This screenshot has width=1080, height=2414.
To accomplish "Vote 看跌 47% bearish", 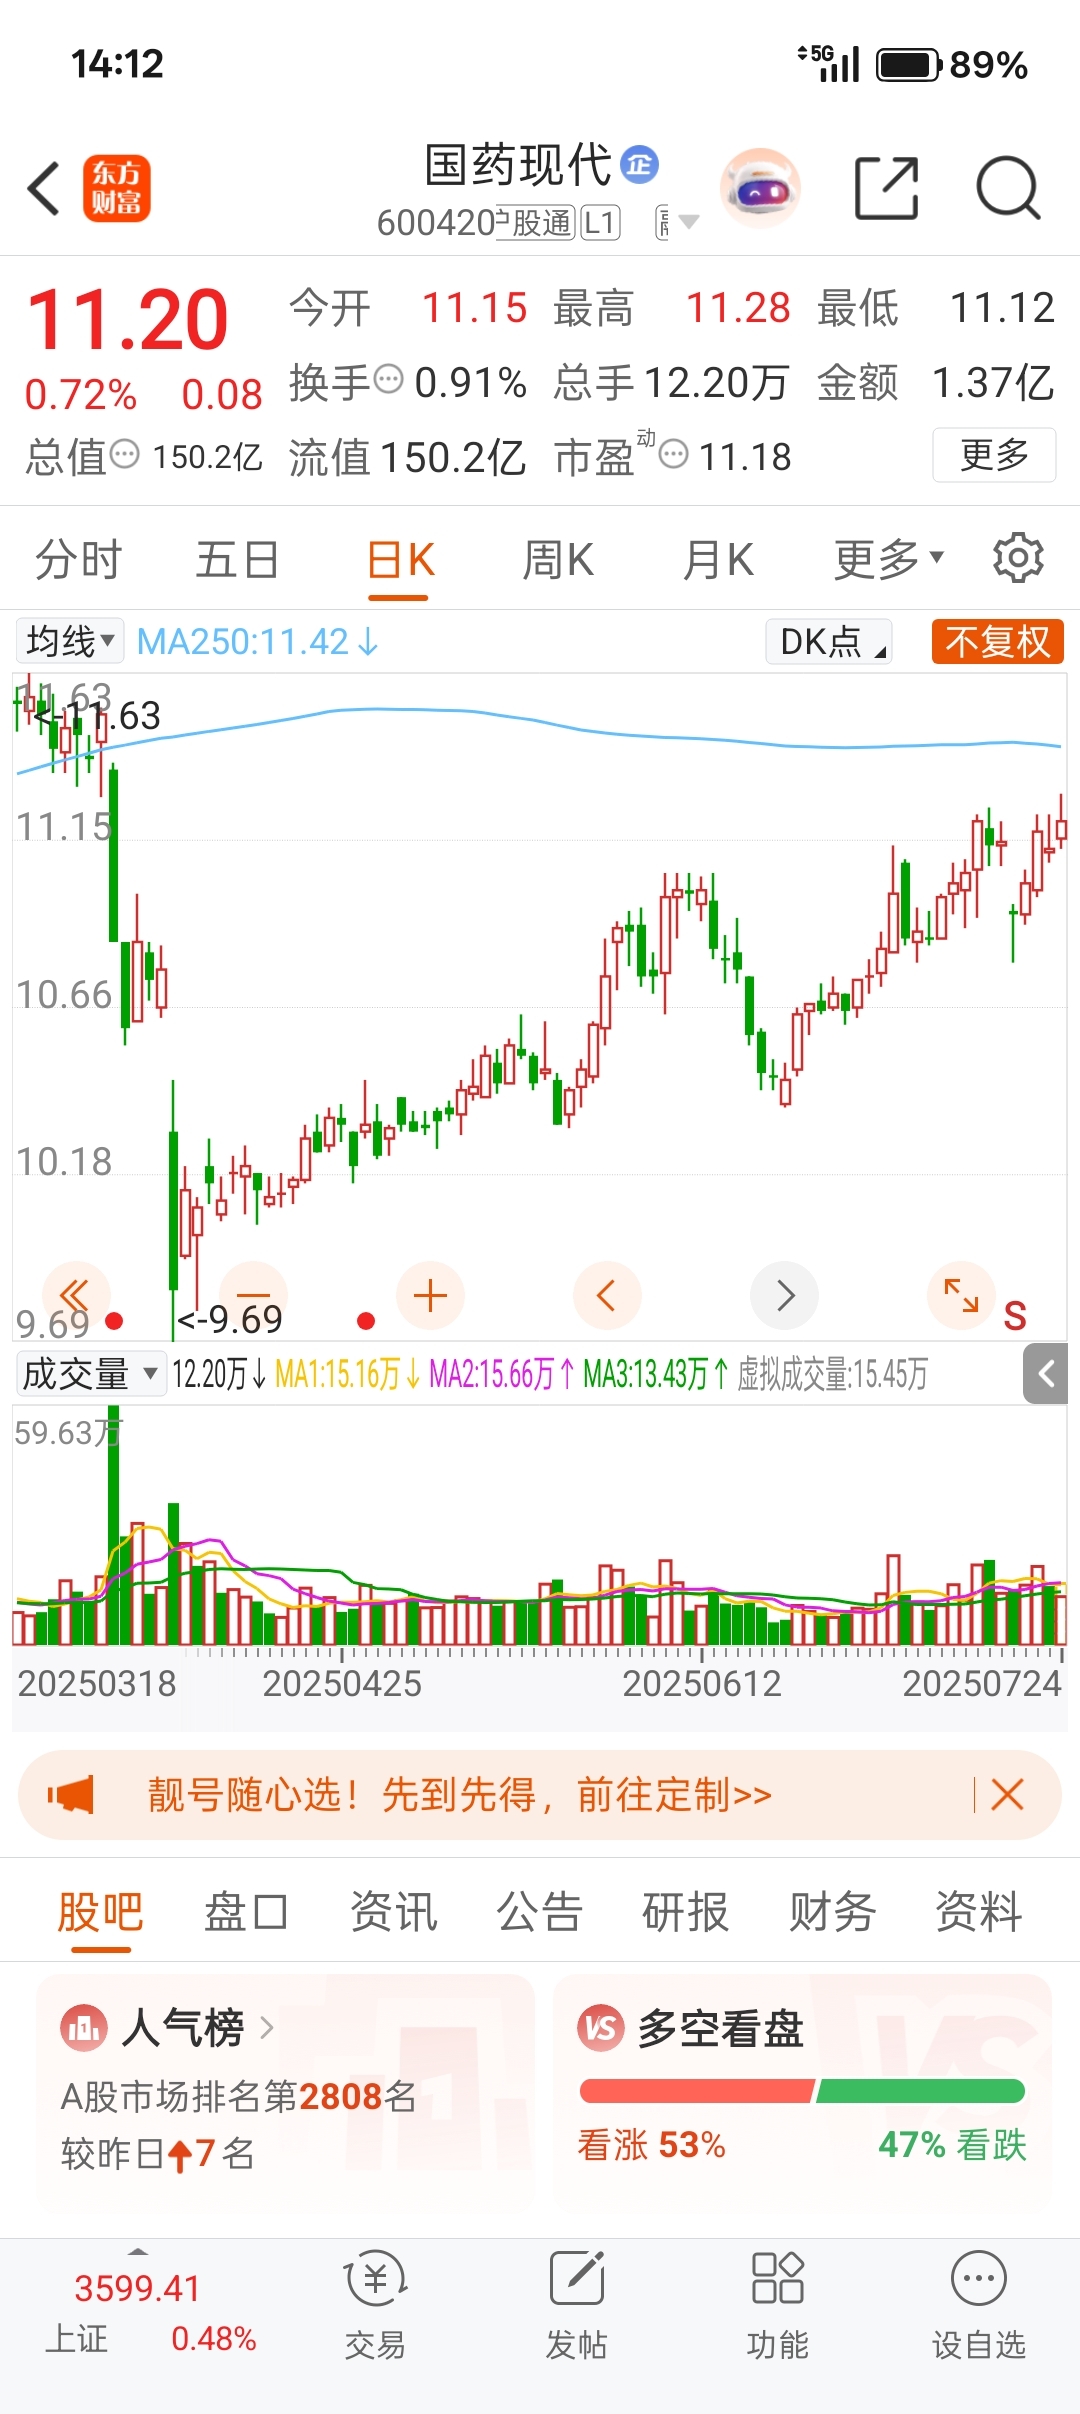I will point(952,2144).
